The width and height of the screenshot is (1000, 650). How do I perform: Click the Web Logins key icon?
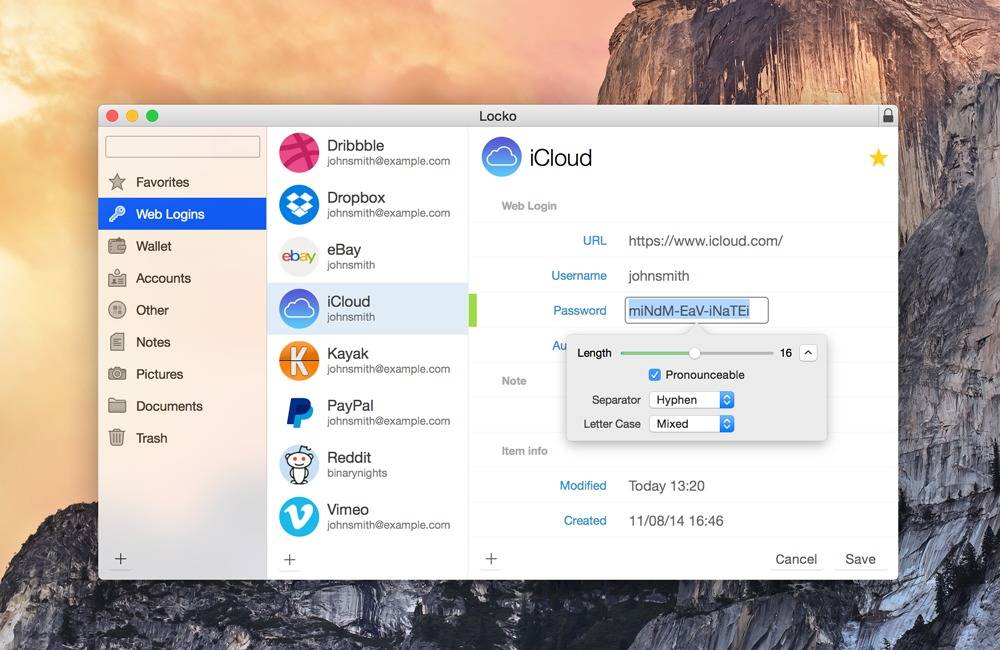[x=117, y=214]
